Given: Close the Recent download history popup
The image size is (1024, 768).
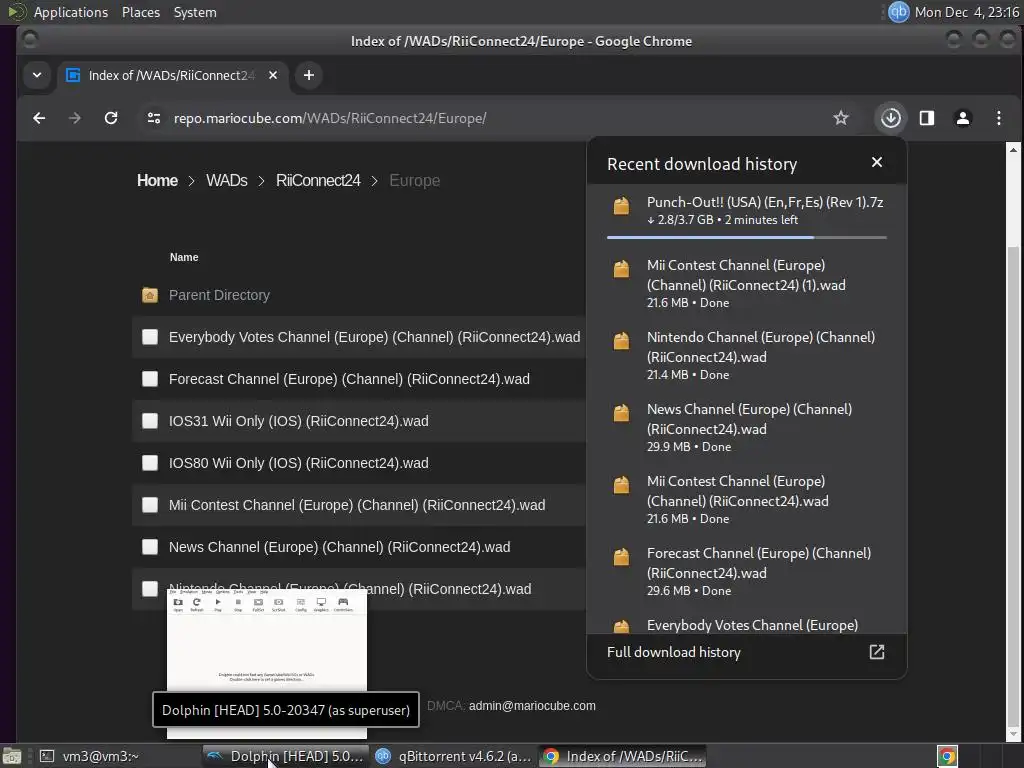Looking at the screenshot, I should click(877, 162).
